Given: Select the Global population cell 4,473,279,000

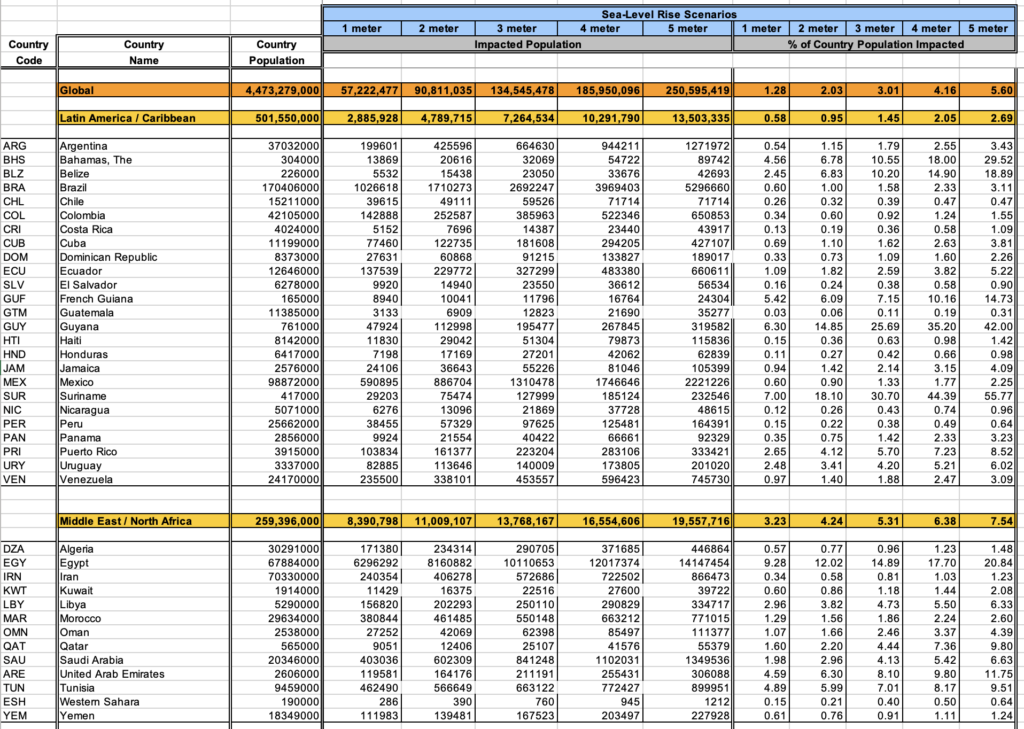Looking at the screenshot, I should point(276,90).
